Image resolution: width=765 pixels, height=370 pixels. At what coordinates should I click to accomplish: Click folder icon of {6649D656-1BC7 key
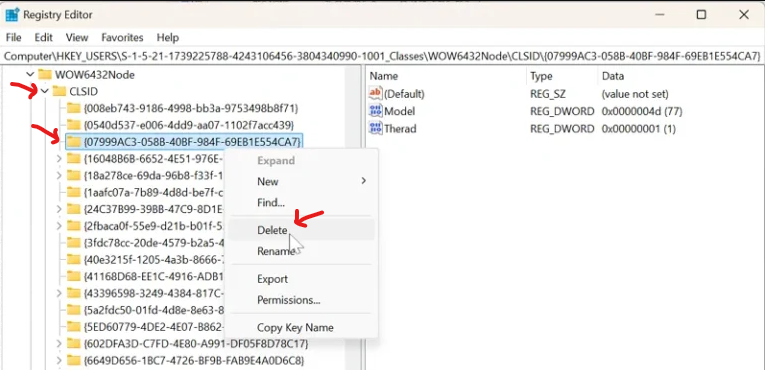click(73, 360)
